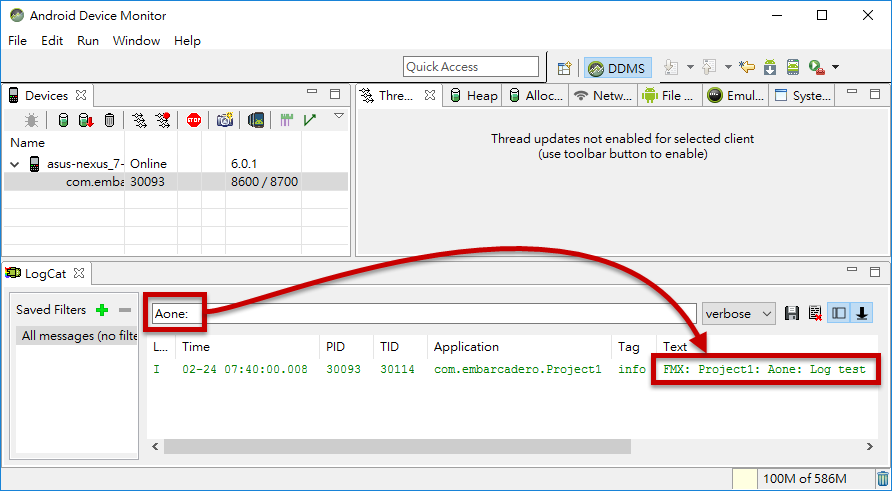This screenshot has height=491, width=892.
Task: Open the Edit menu
Action: pyautogui.click(x=52, y=41)
